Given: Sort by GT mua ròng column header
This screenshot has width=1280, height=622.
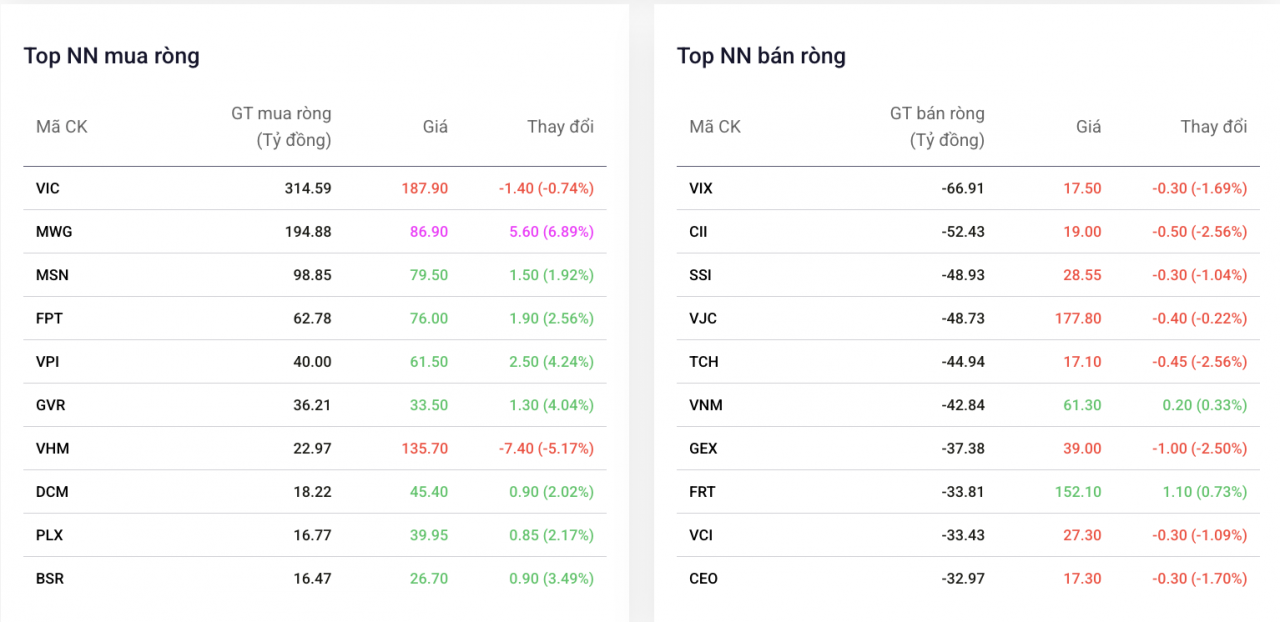Looking at the screenshot, I should [x=281, y=127].
